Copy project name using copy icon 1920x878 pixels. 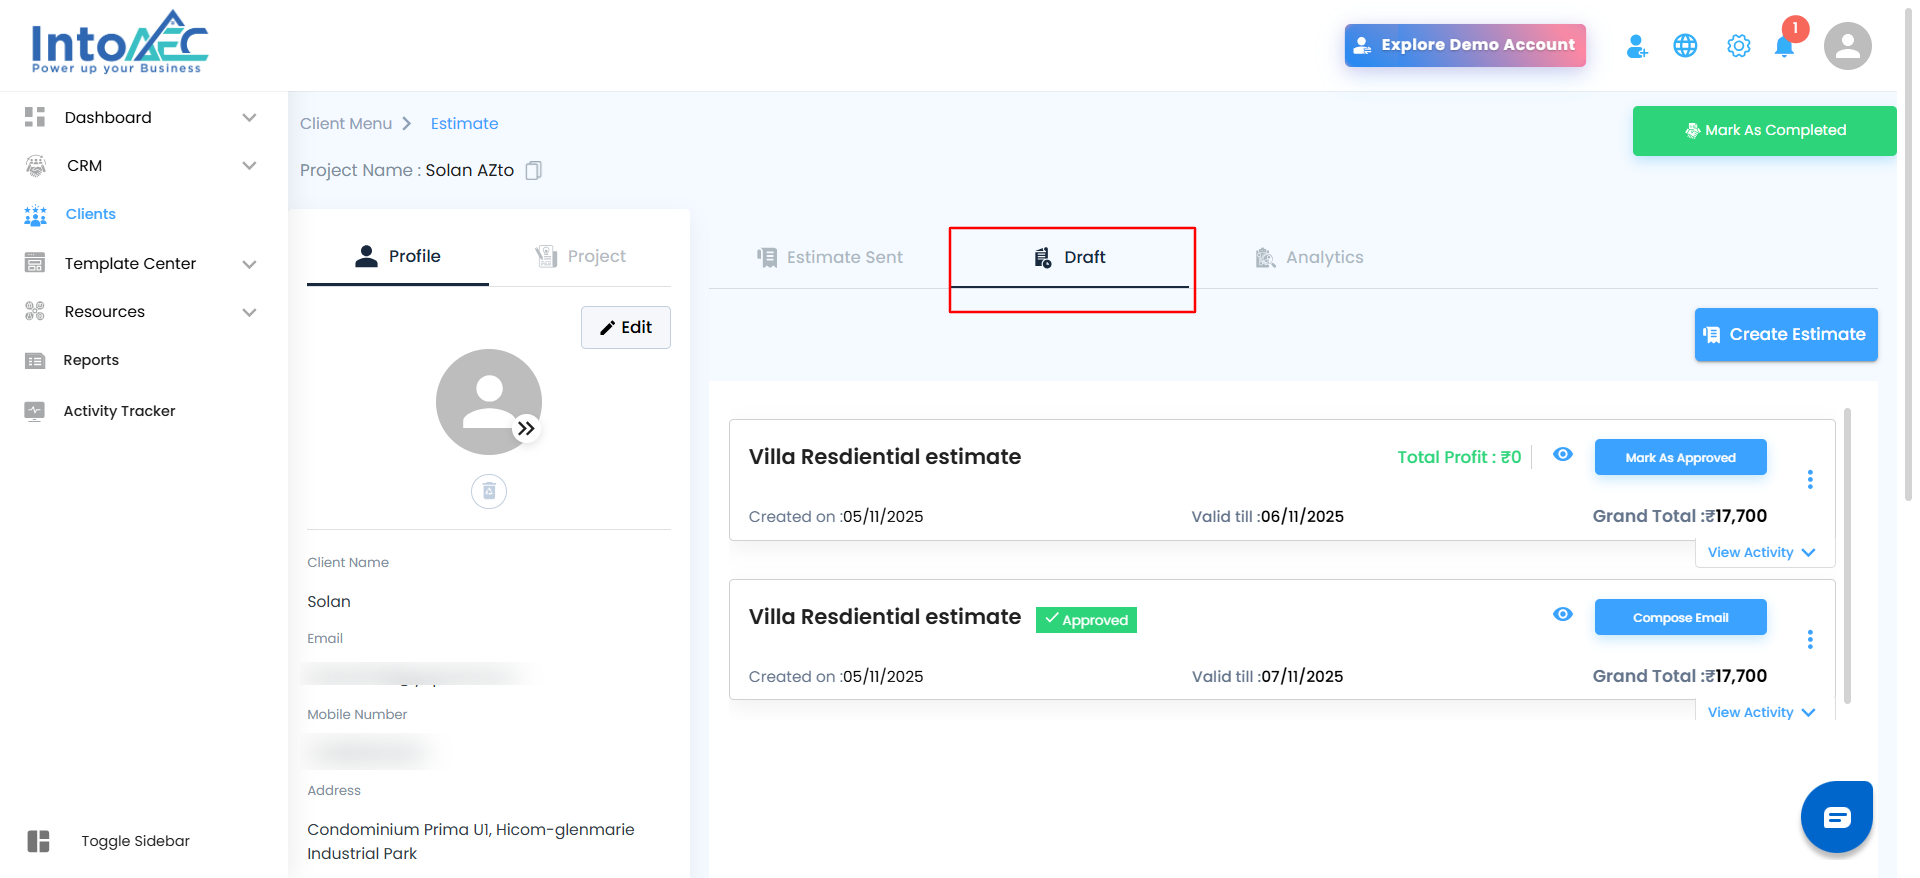point(534,170)
